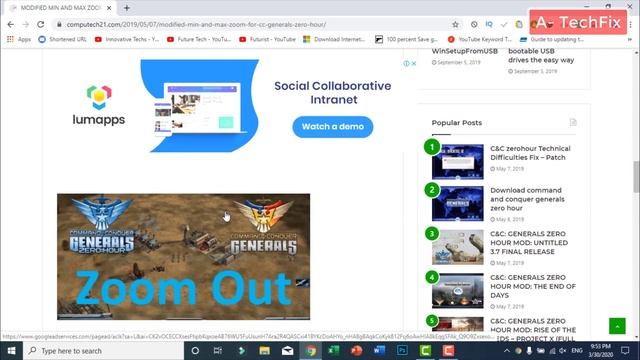Screen dimensions: 640x360
Task: Click the ad info icon
Action: pos(406,63)
